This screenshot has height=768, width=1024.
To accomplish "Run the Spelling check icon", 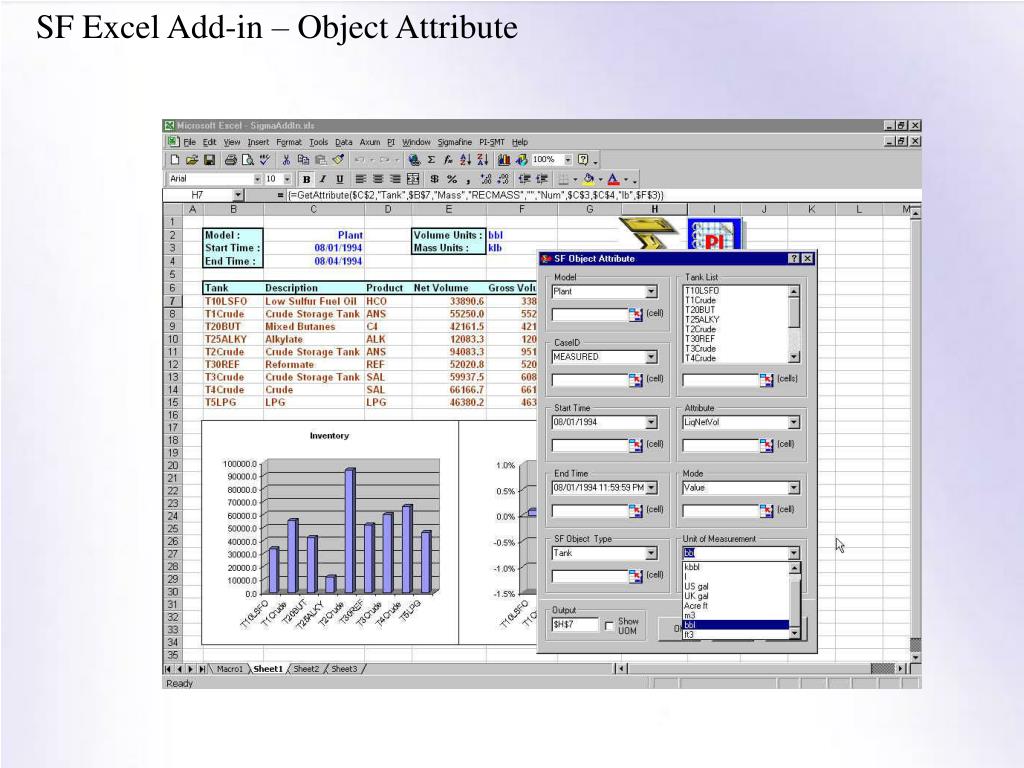I will pos(264,159).
